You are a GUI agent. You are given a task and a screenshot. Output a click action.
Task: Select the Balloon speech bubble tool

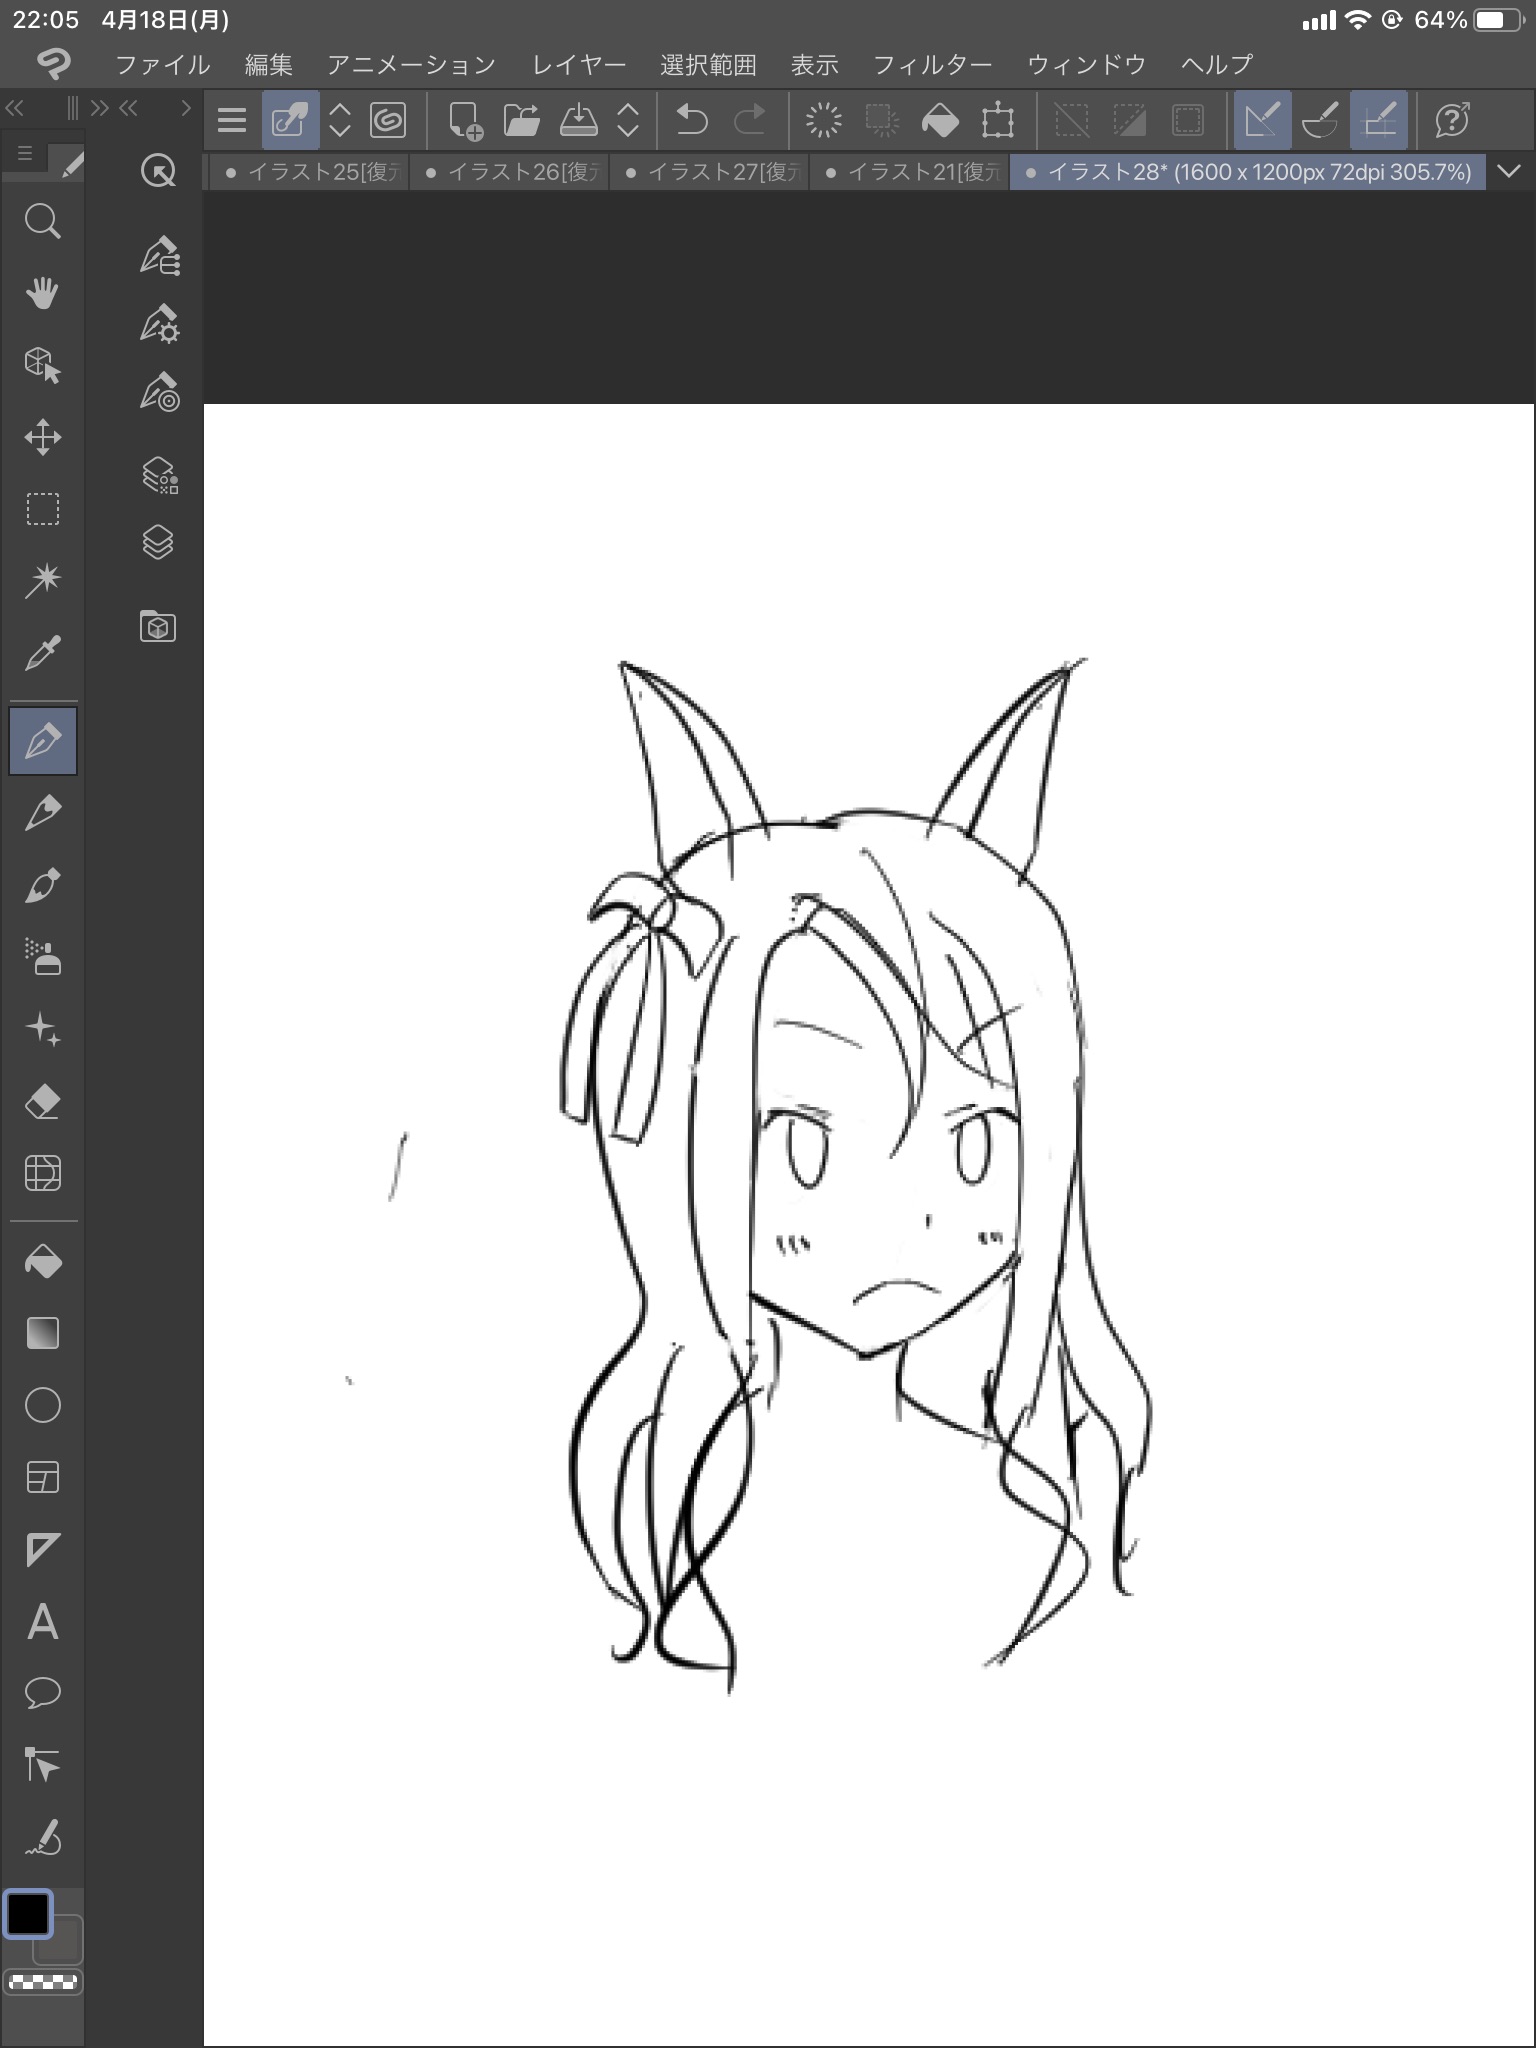pos(42,1693)
